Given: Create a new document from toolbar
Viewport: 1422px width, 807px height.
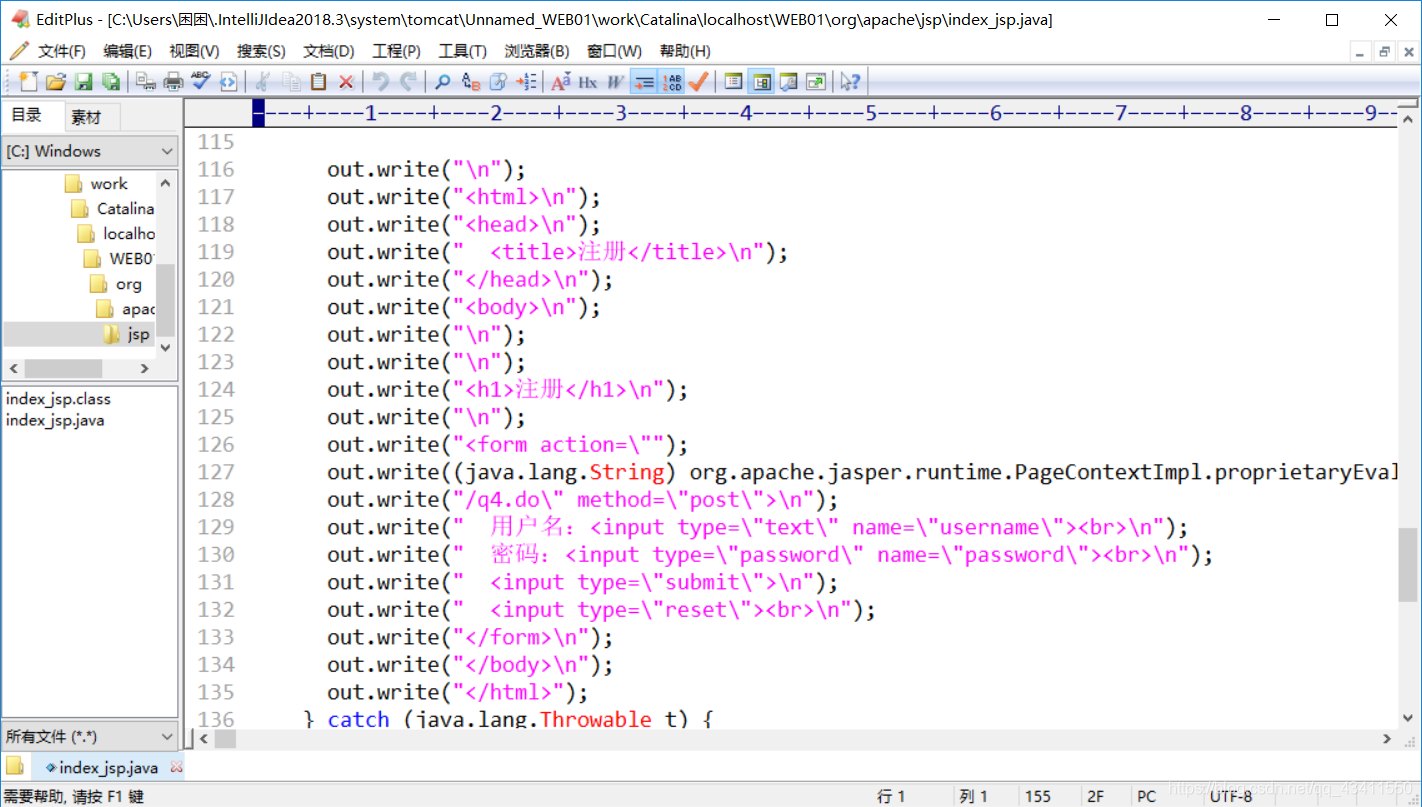Looking at the screenshot, I should (x=28, y=82).
